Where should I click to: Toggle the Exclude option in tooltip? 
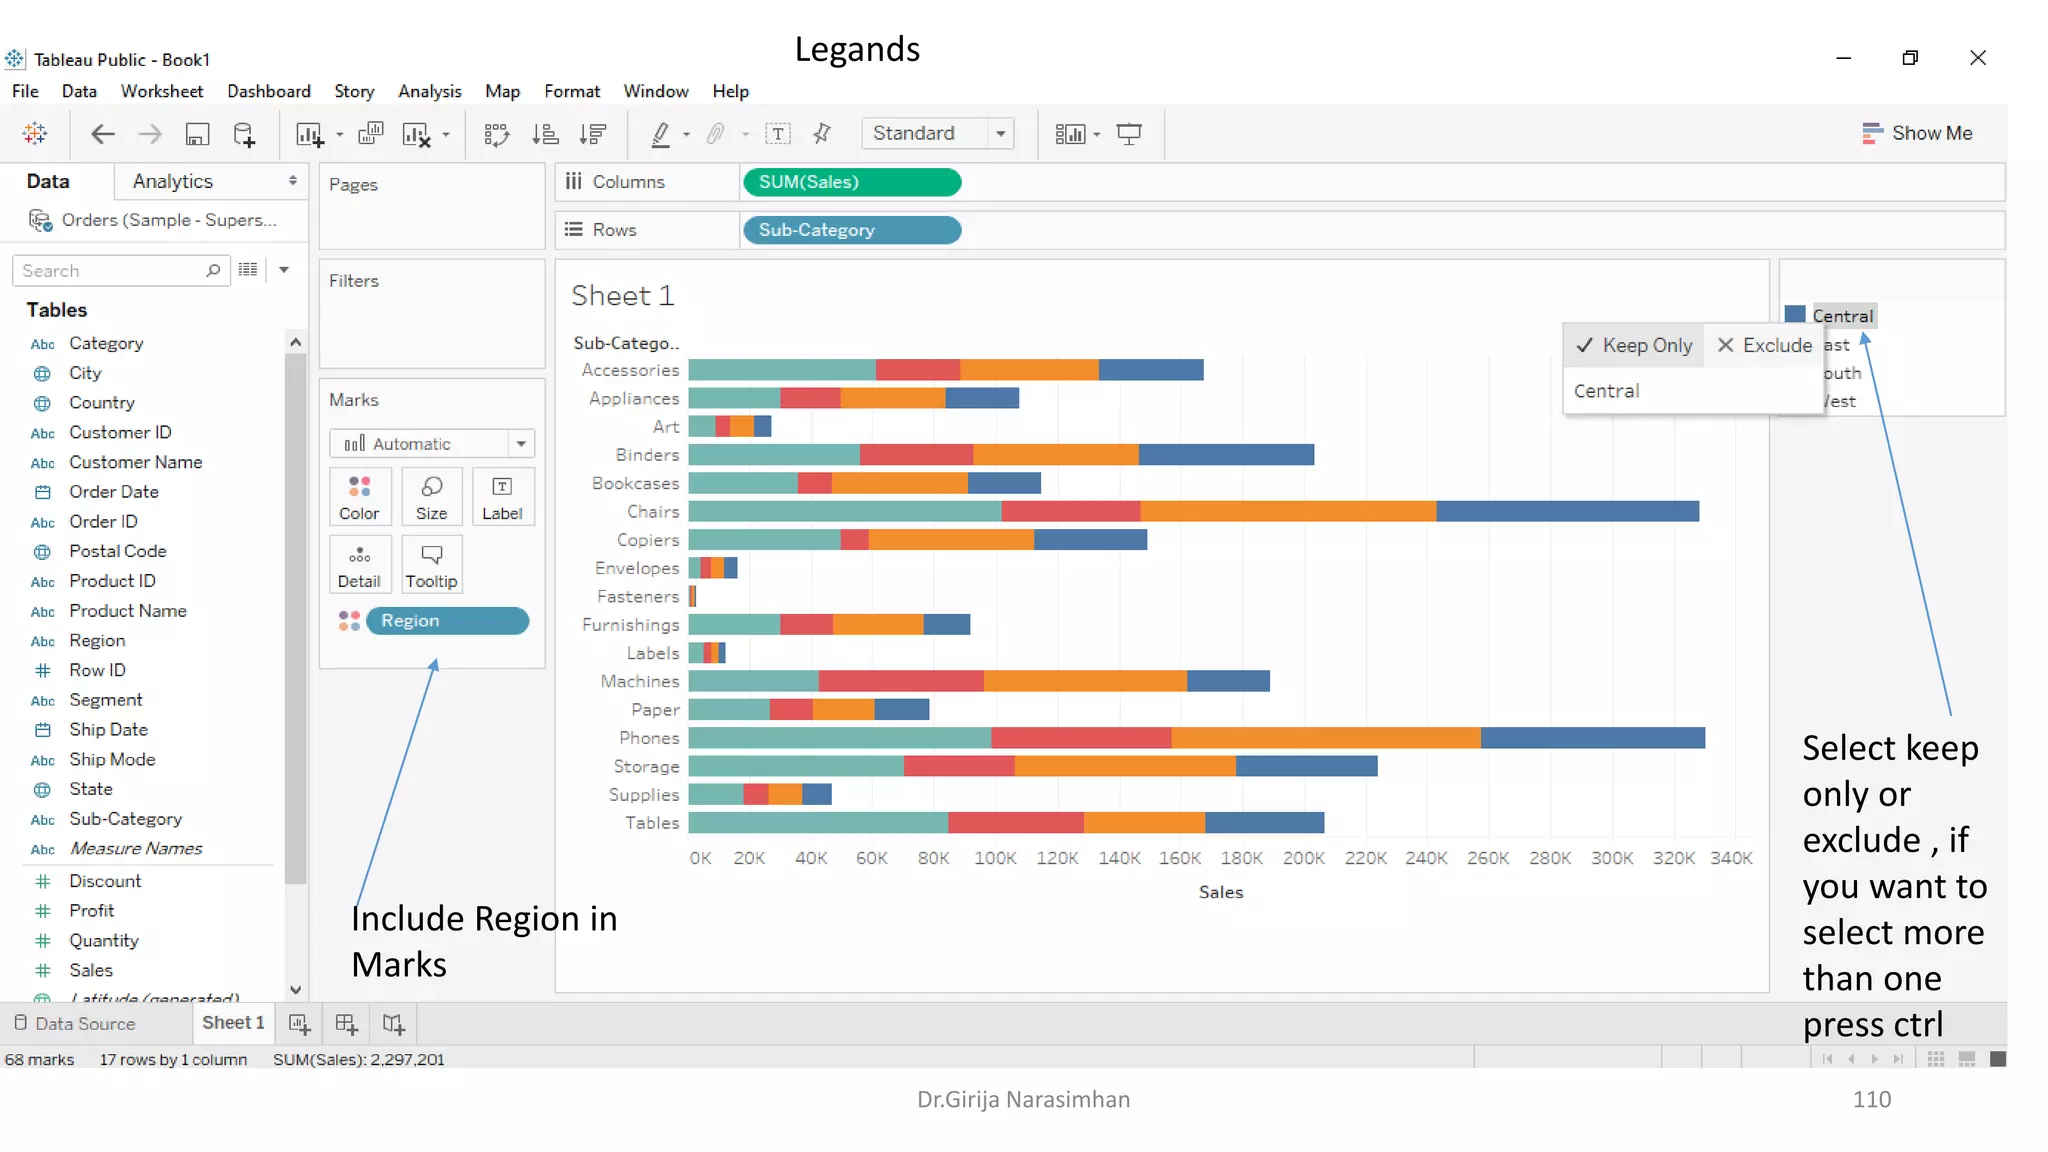[1765, 345]
